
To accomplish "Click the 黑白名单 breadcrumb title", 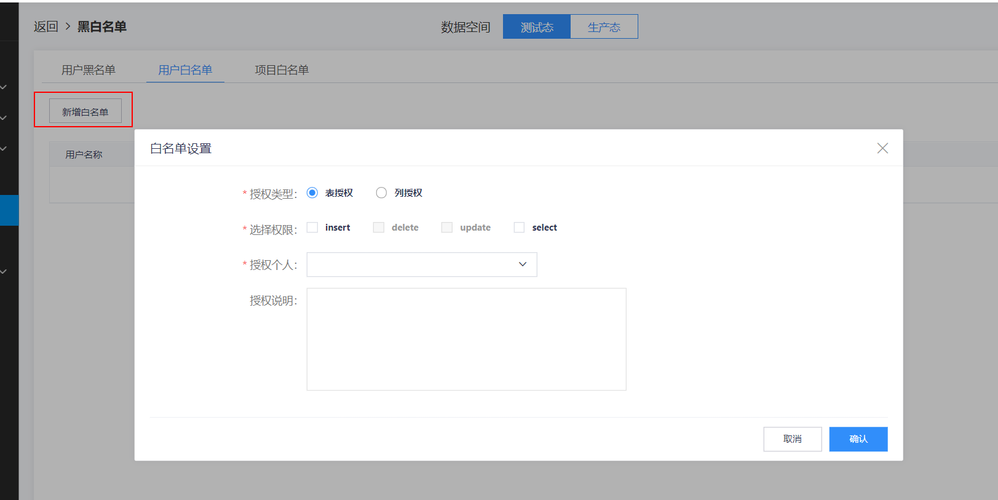I will (102, 27).
